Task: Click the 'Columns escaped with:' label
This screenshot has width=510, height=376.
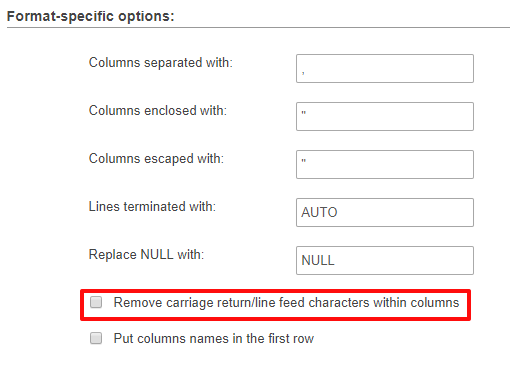Action: coord(156,159)
